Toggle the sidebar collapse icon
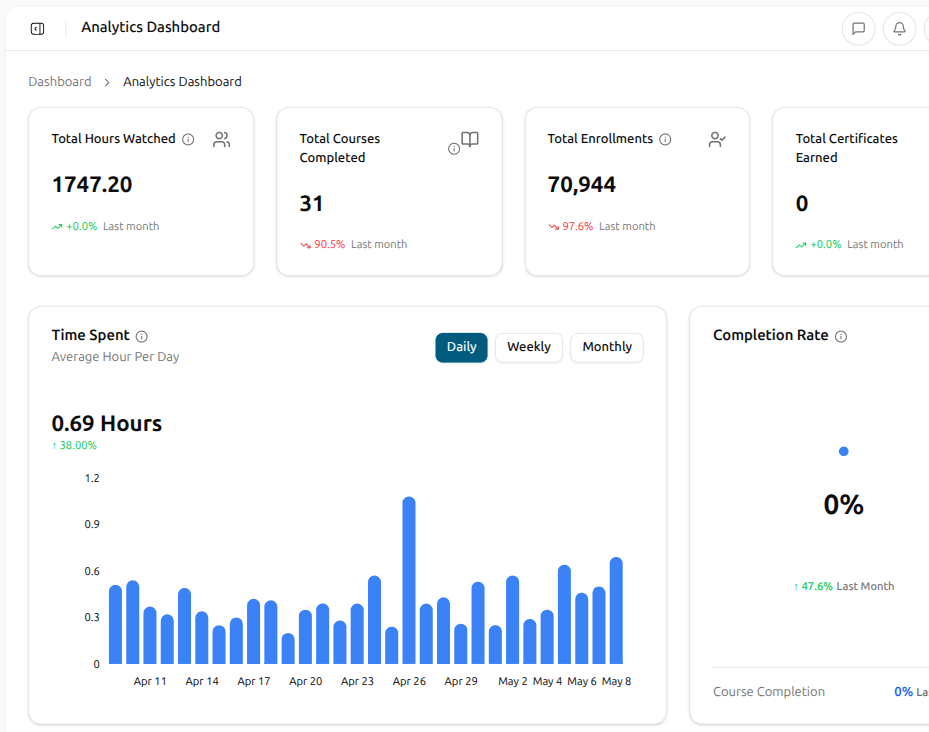Image resolution: width=929 pixels, height=732 pixels. (x=37, y=28)
